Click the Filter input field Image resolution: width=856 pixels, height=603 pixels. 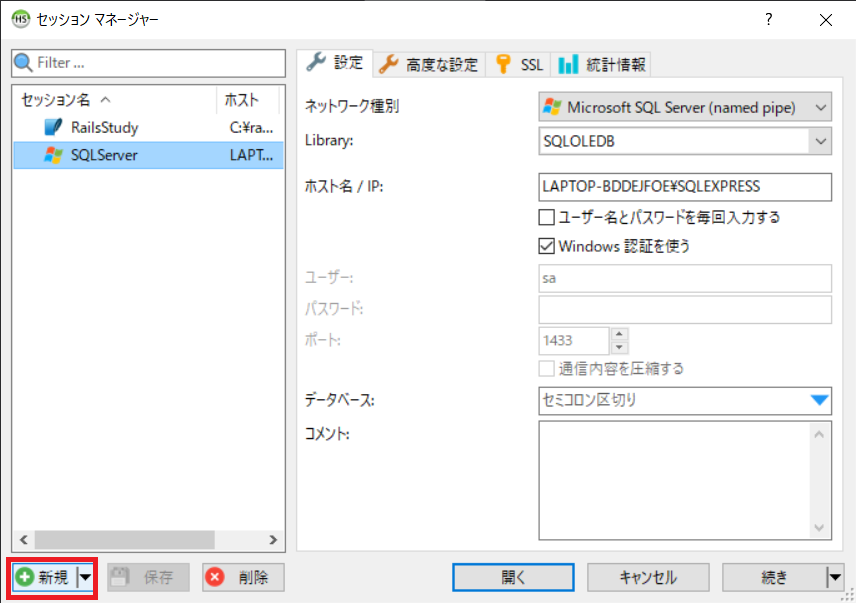(x=148, y=63)
